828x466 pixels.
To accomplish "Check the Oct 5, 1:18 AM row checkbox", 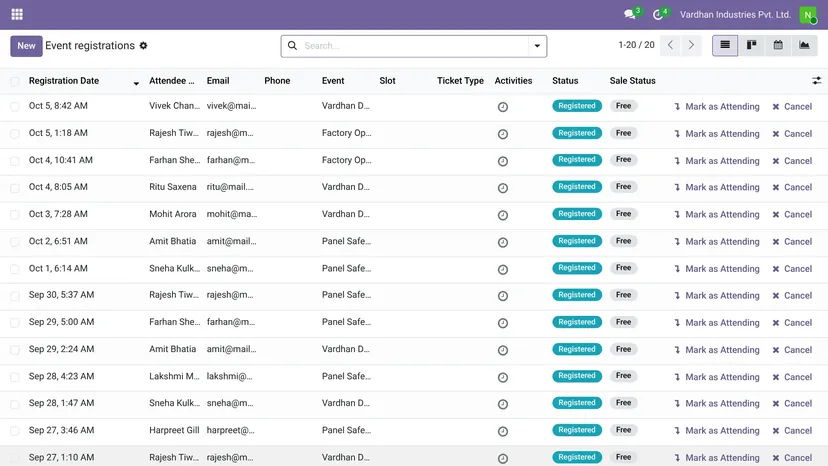I will coord(15,134).
